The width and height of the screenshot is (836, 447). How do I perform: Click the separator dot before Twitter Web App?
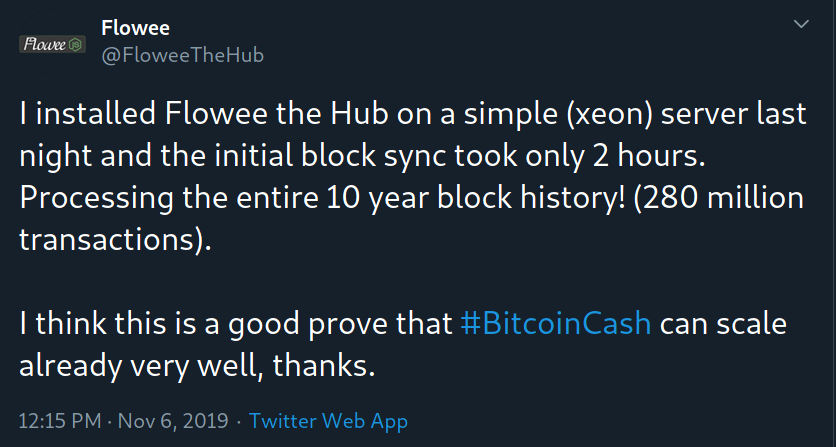pyautogui.click(x=238, y=421)
